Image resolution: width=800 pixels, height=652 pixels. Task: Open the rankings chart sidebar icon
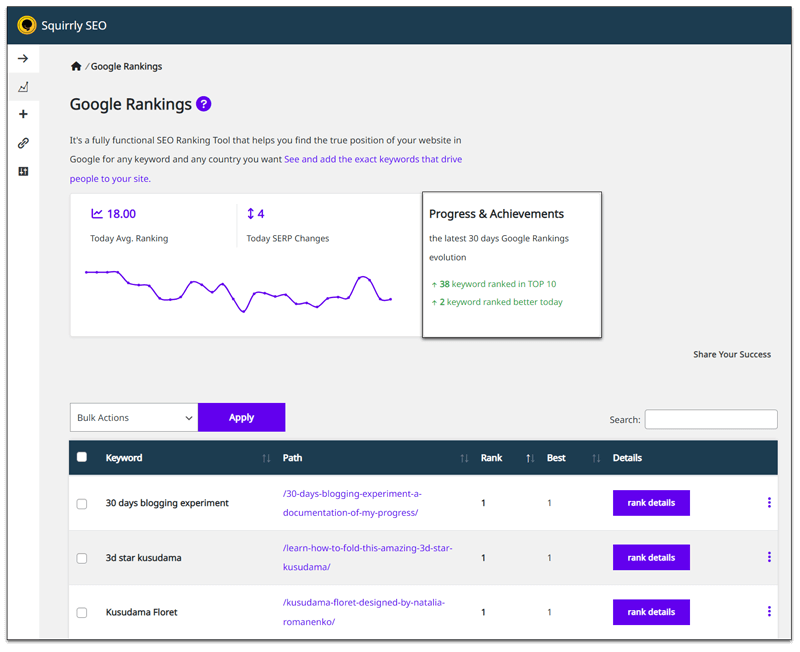coord(23,87)
